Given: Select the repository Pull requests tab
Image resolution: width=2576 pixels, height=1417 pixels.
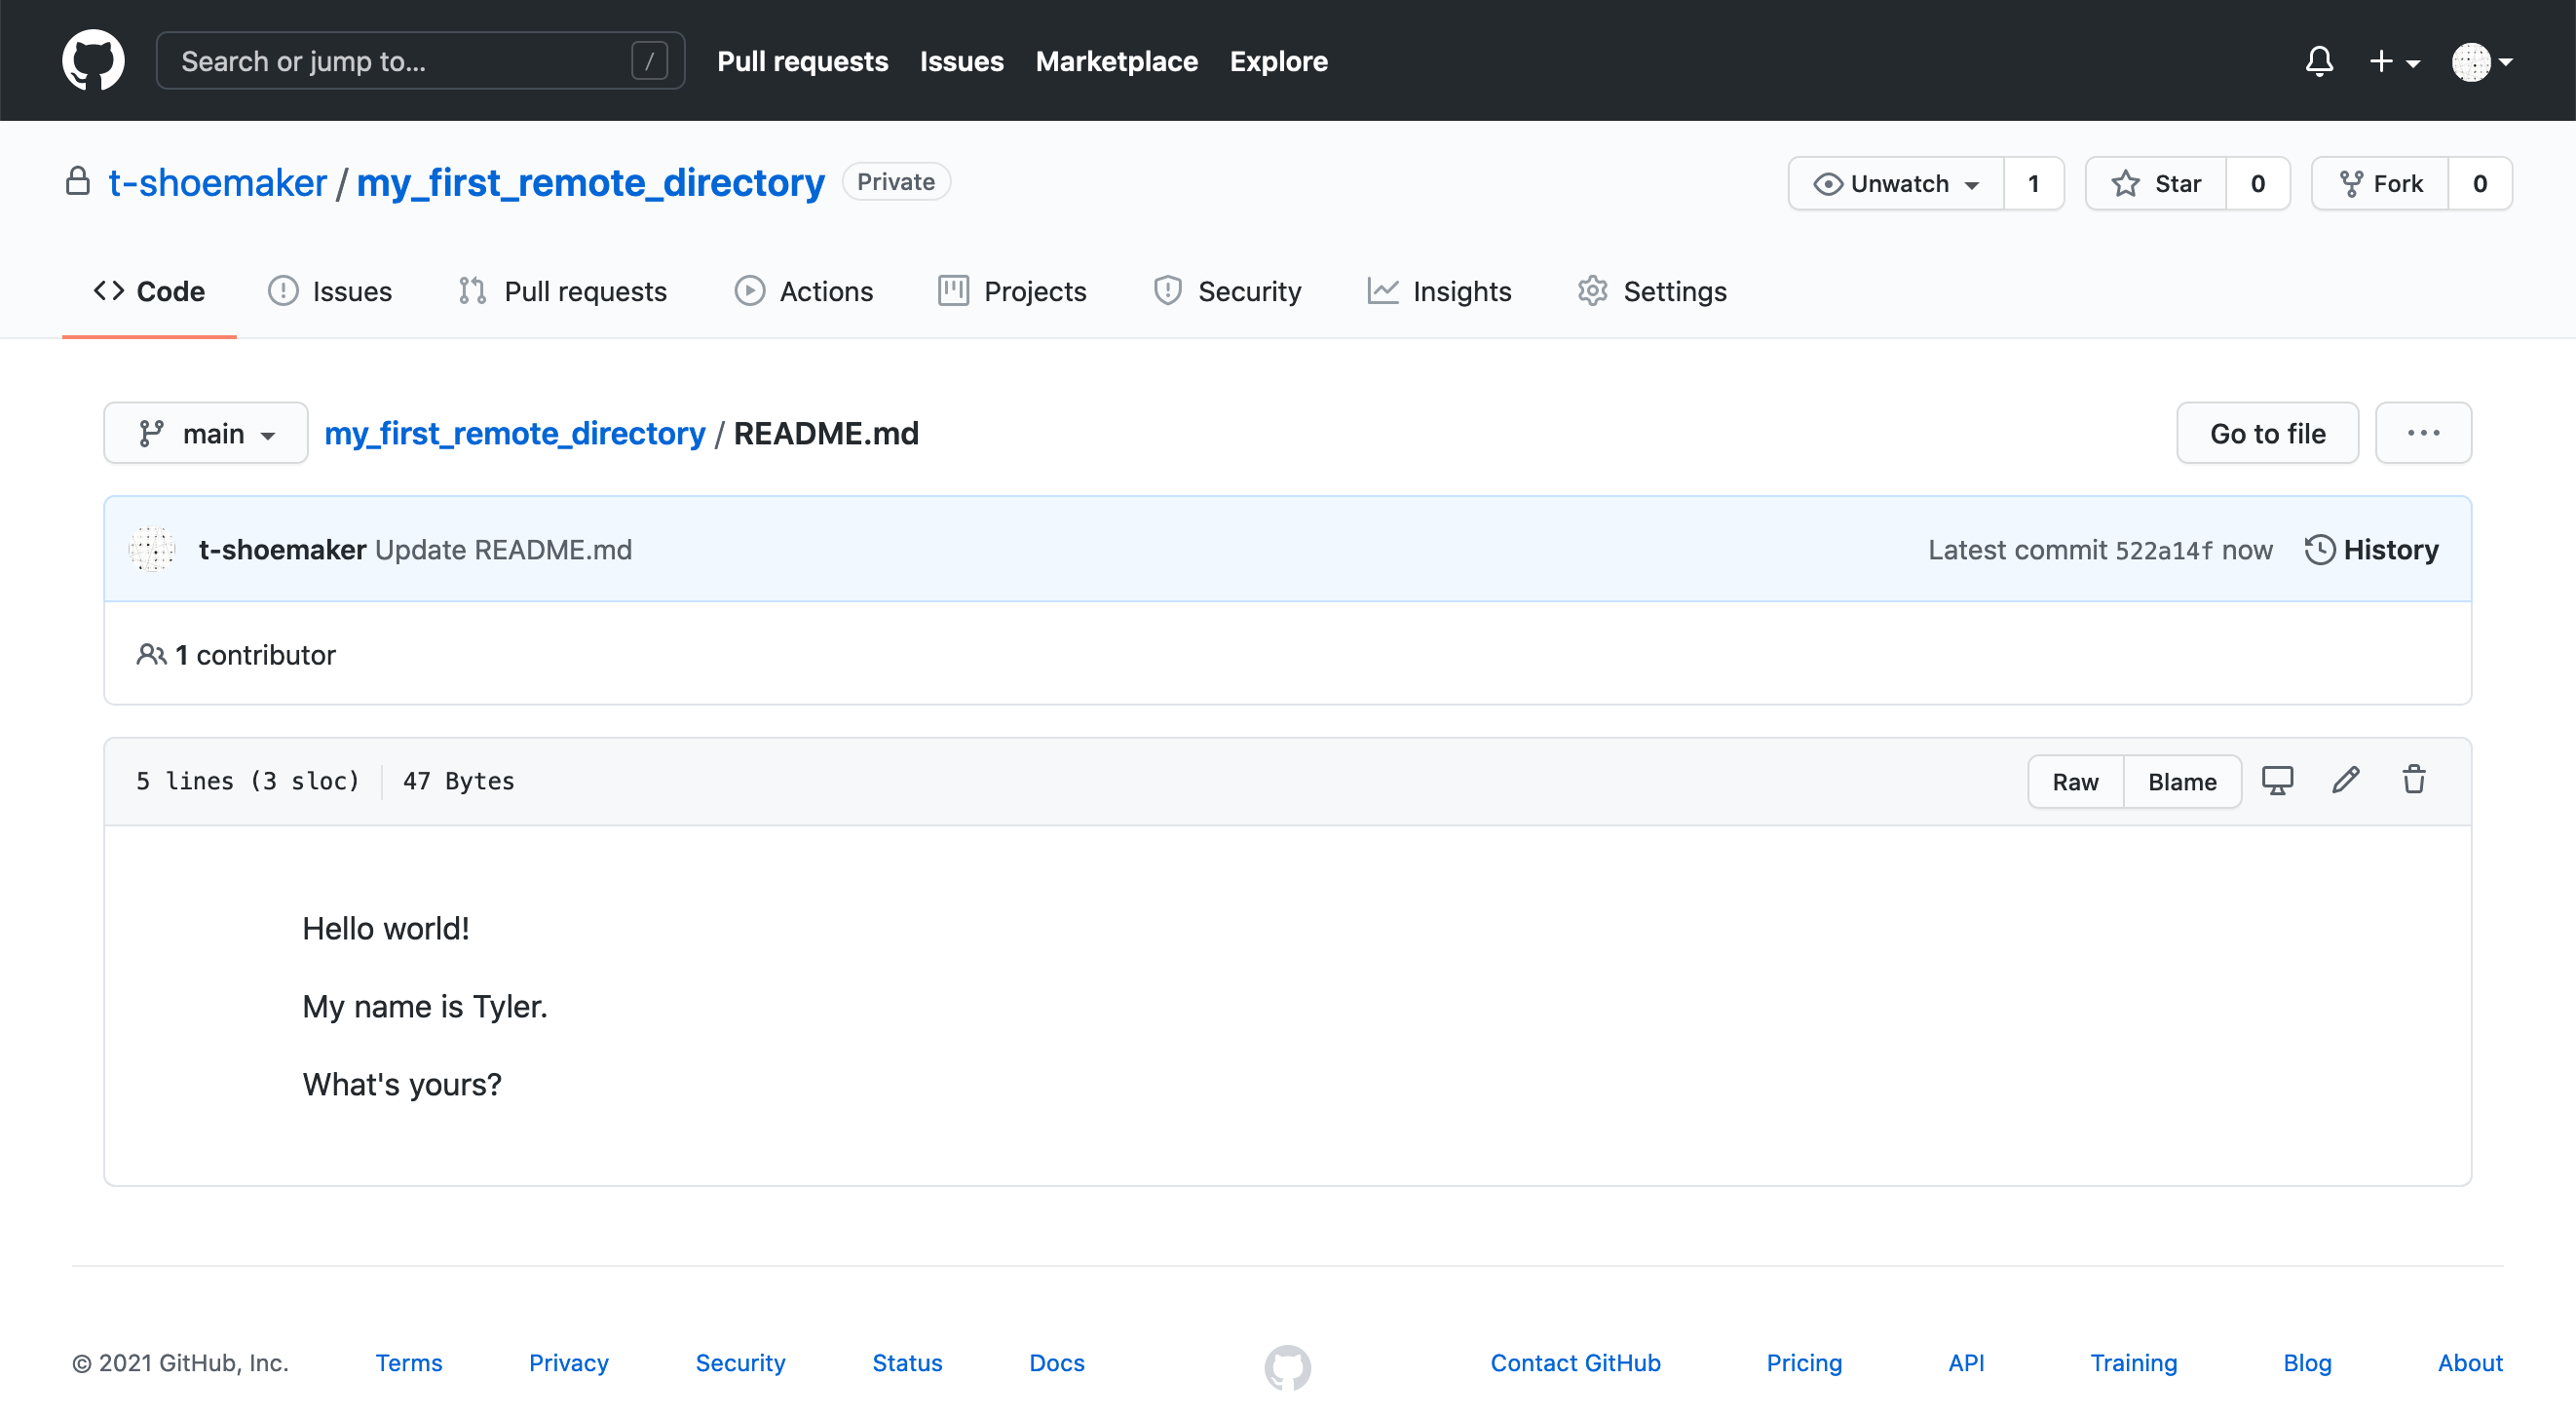Looking at the screenshot, I should coord(562,291).
